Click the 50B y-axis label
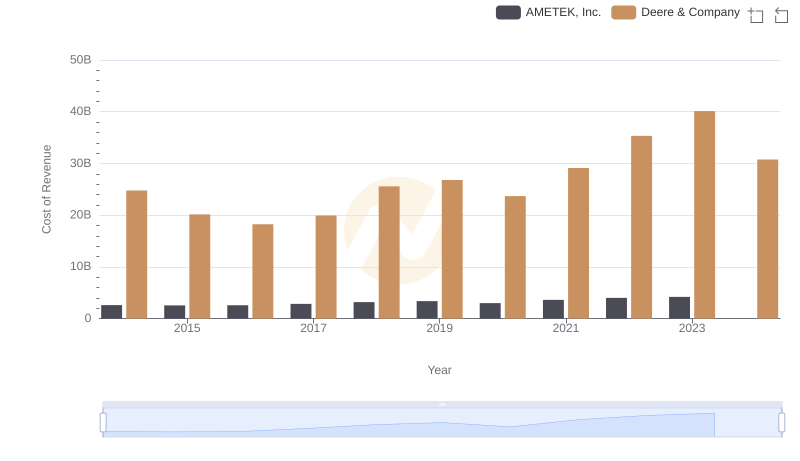The width and height of the screenshot is (800, 461). pos(81,60)
